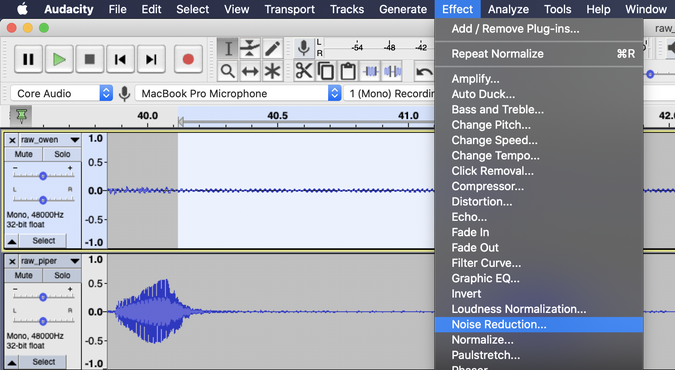The height and width of the screenshot is (370, 675).
Task: Click Silence audio selection icon
Action: (x=392, y=71)
